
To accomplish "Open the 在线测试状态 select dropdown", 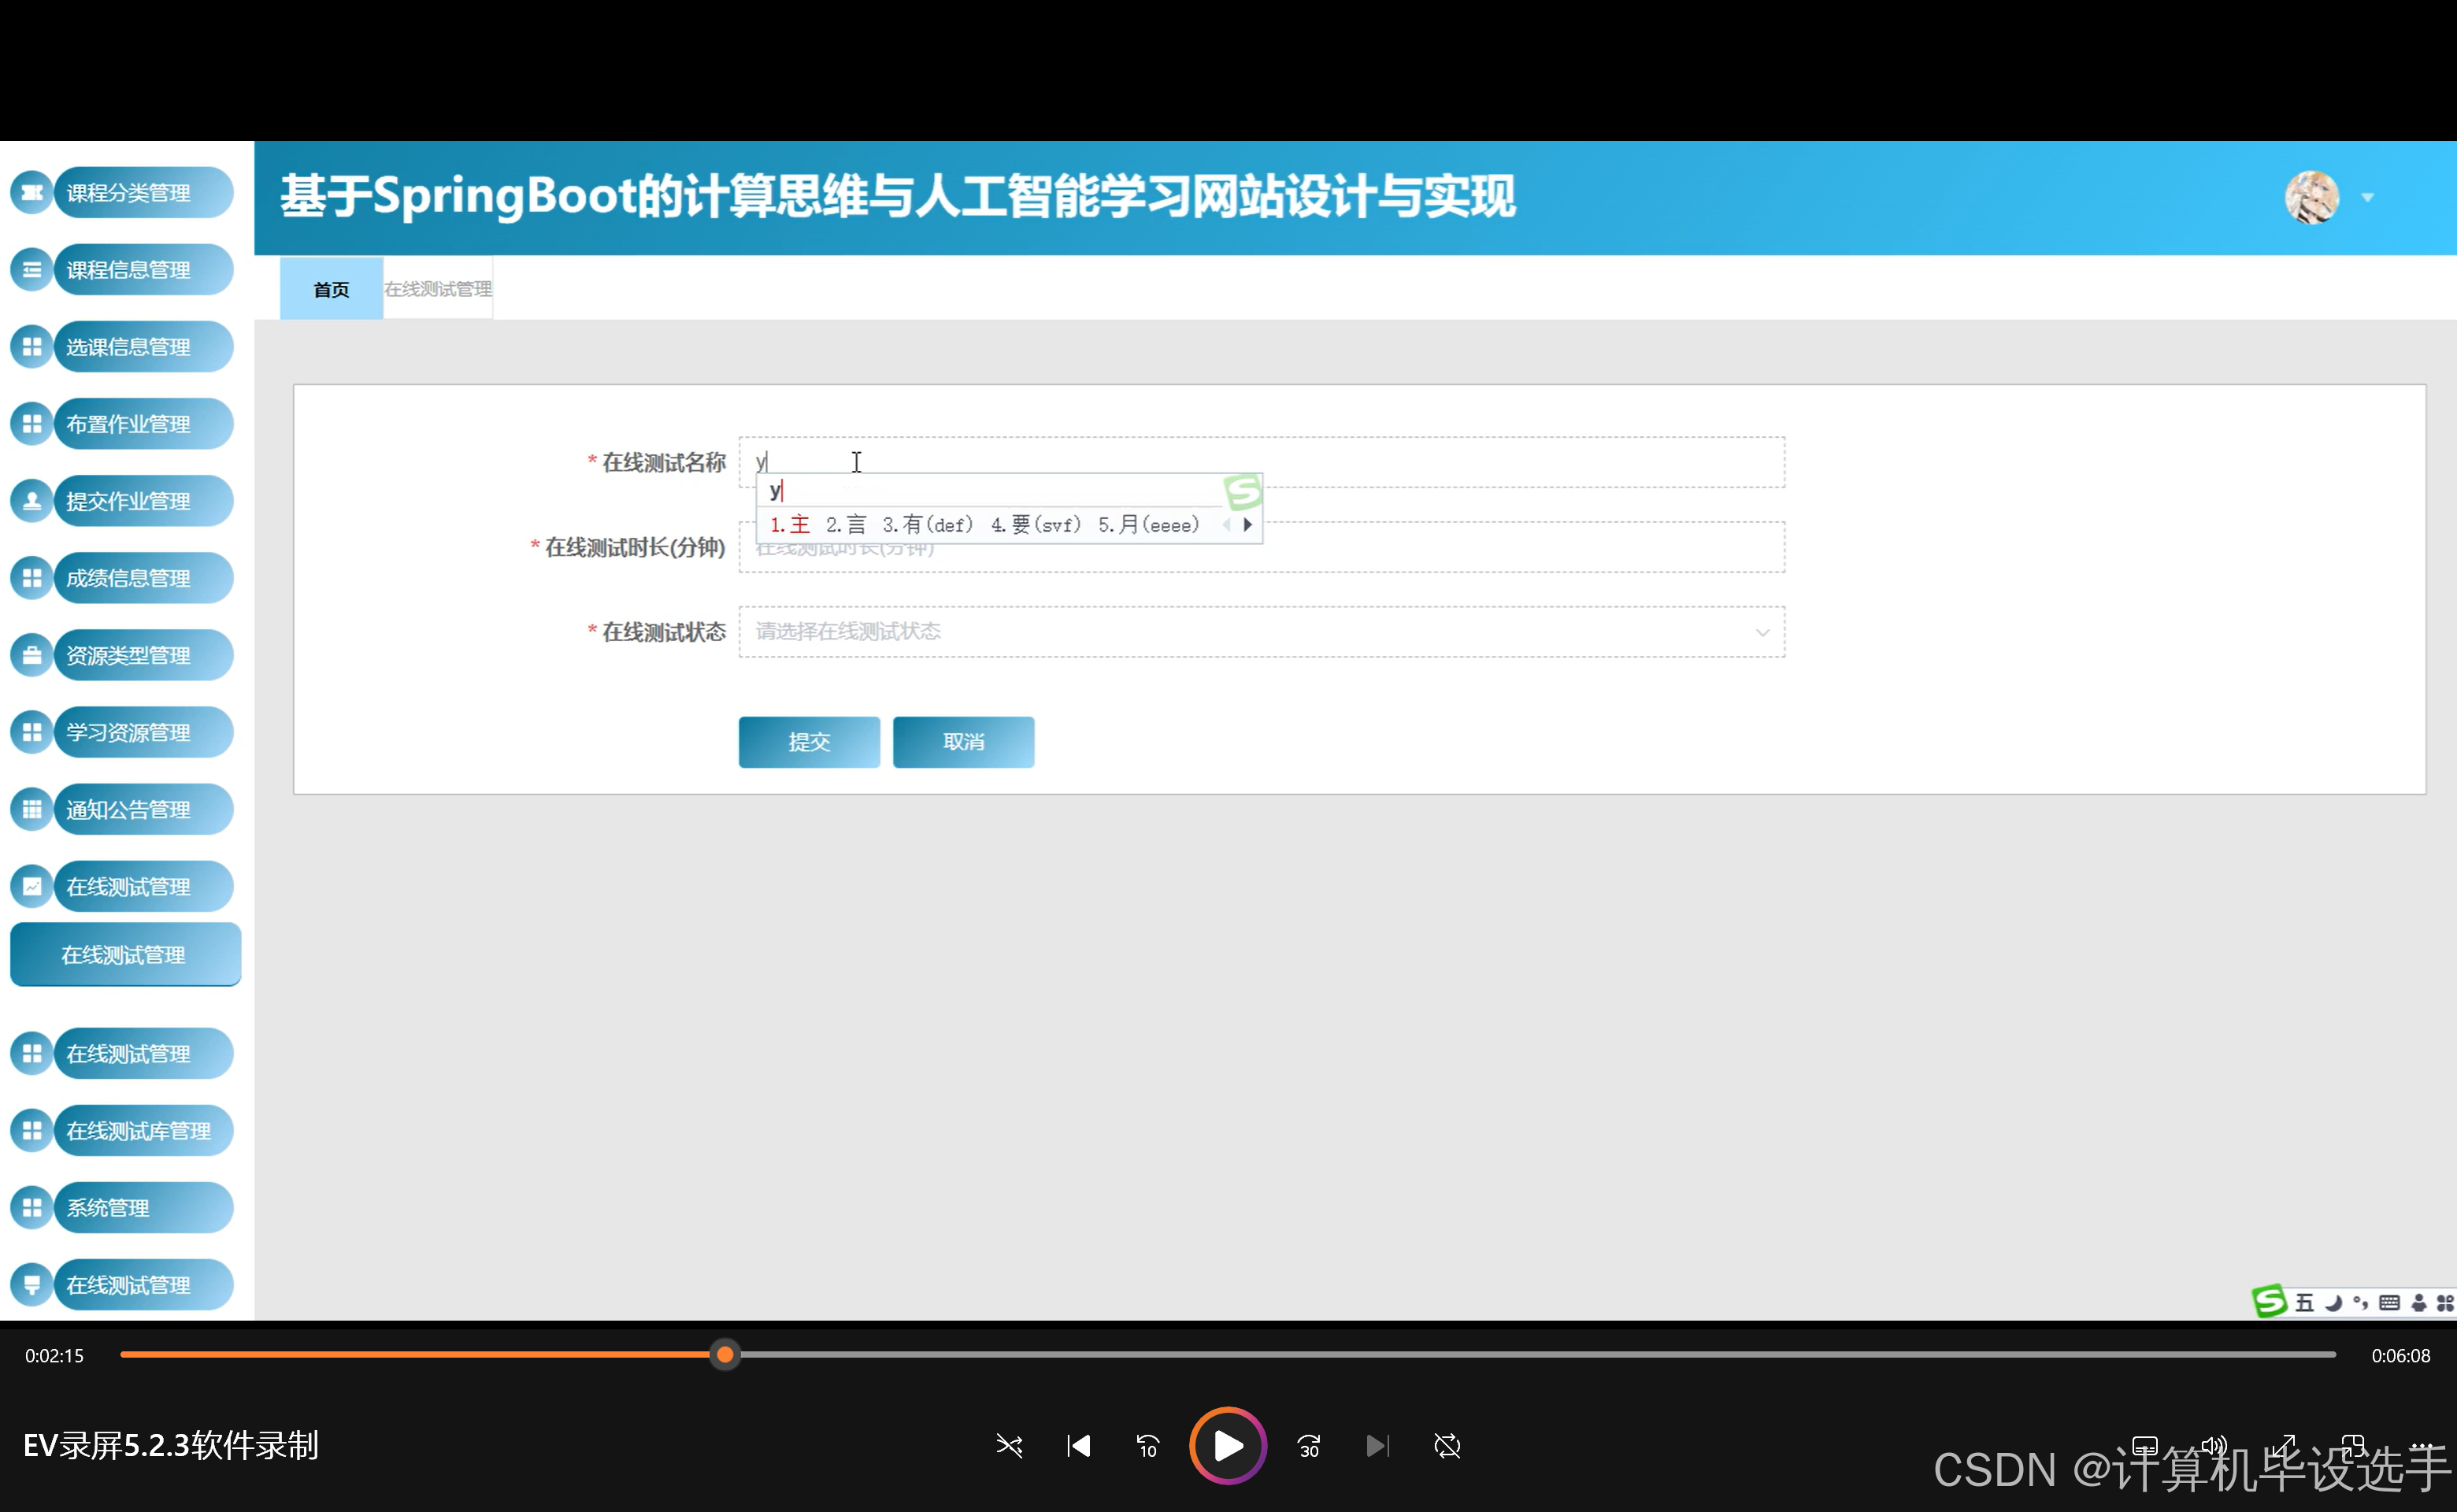I will (x=1261, y=631).
